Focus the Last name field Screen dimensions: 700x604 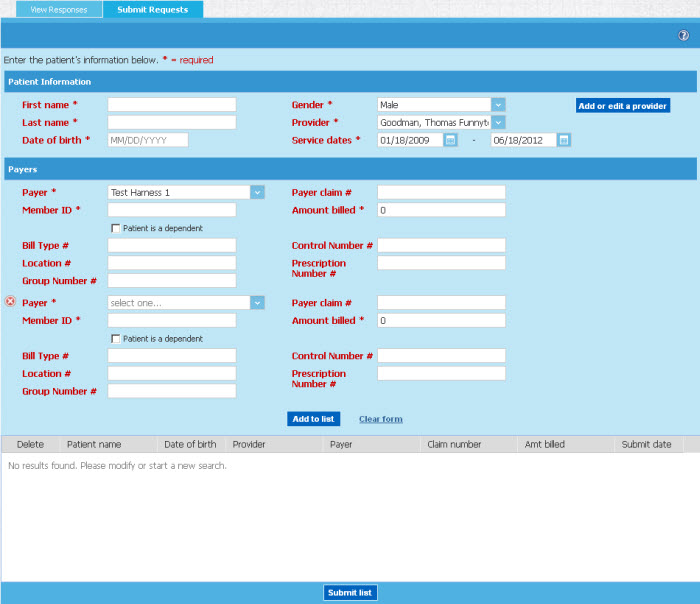pyautogui.click(x=172, y=122)
